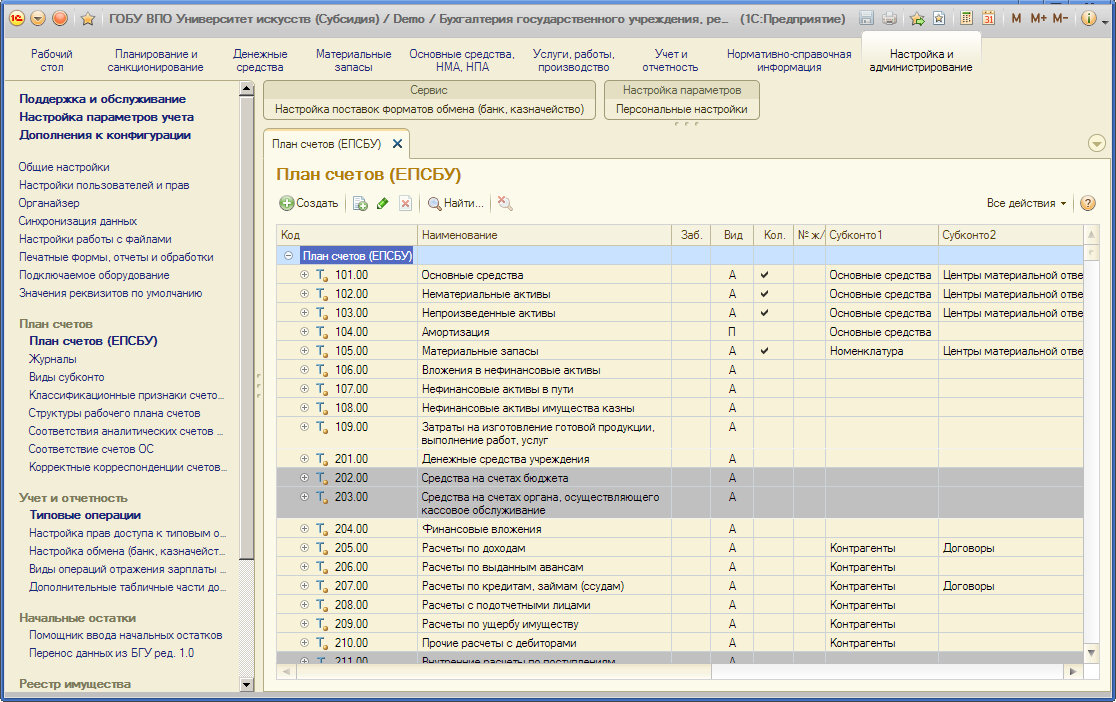The height and width of the screenshot is (702, 1116).
Task: Click the calendar icon in title bar
Action: (989, 19)
